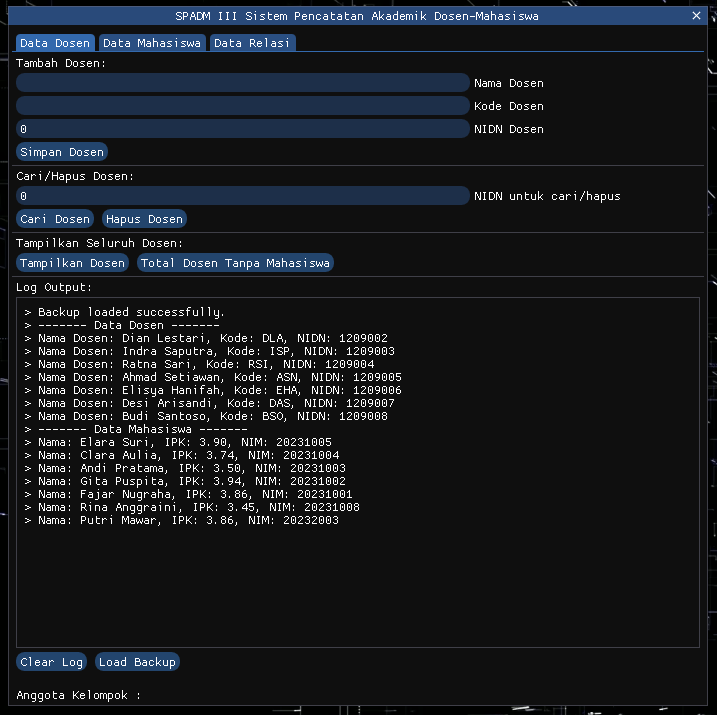
Task: Select the NIDN Dosen input field
Action: [x=243, y=129]
